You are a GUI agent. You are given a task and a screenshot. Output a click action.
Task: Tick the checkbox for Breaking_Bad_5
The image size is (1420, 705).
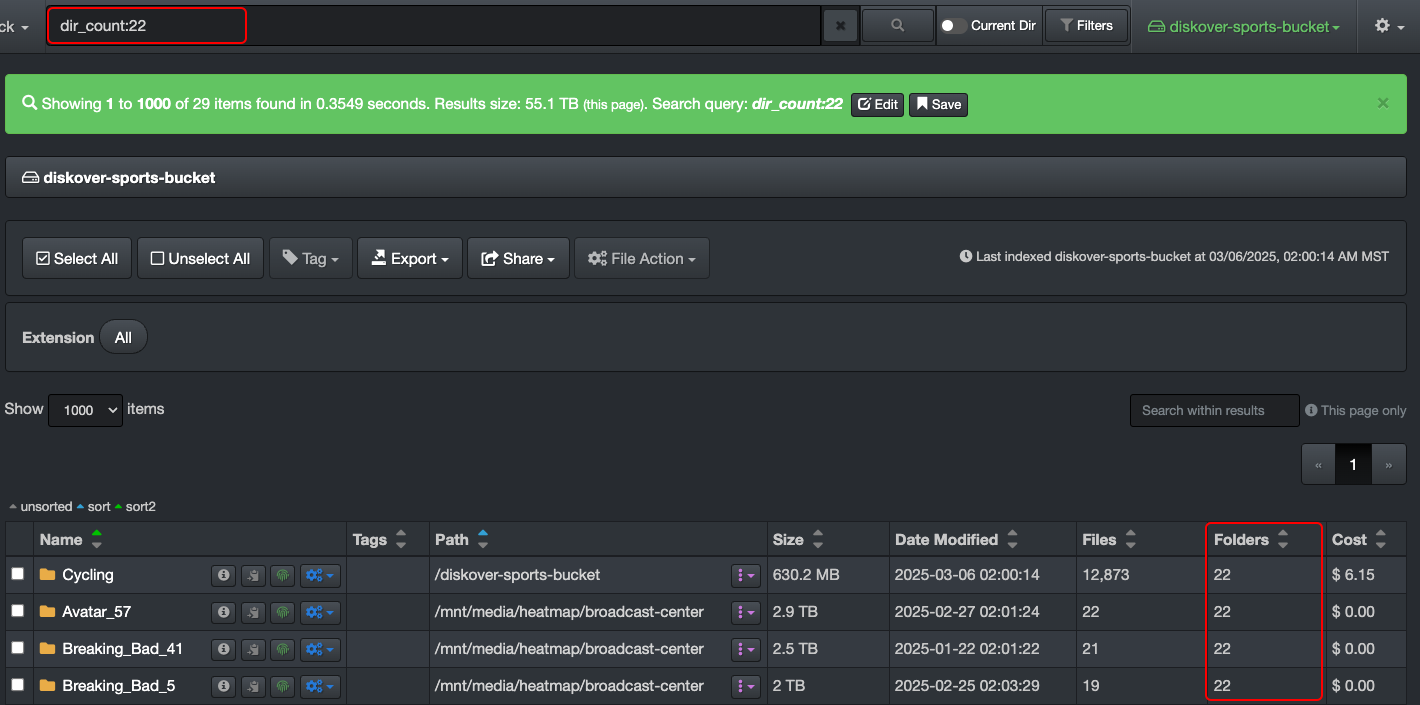[18, 685]
